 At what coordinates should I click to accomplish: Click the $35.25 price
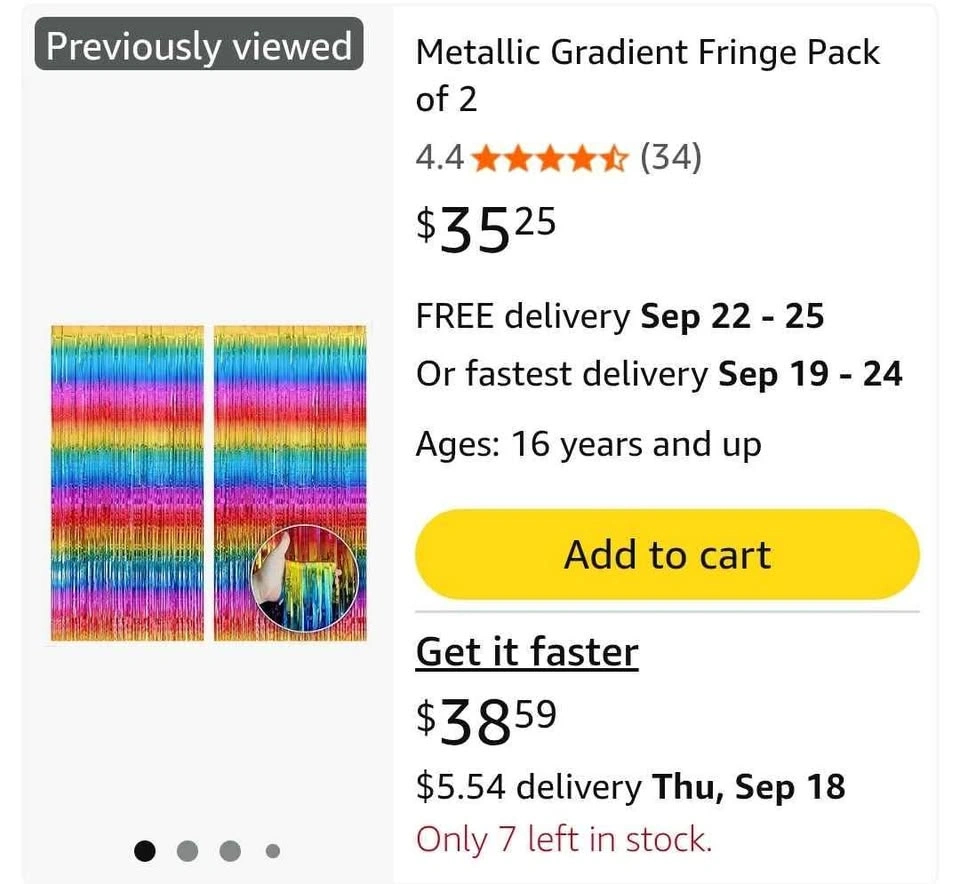[485, 228]
